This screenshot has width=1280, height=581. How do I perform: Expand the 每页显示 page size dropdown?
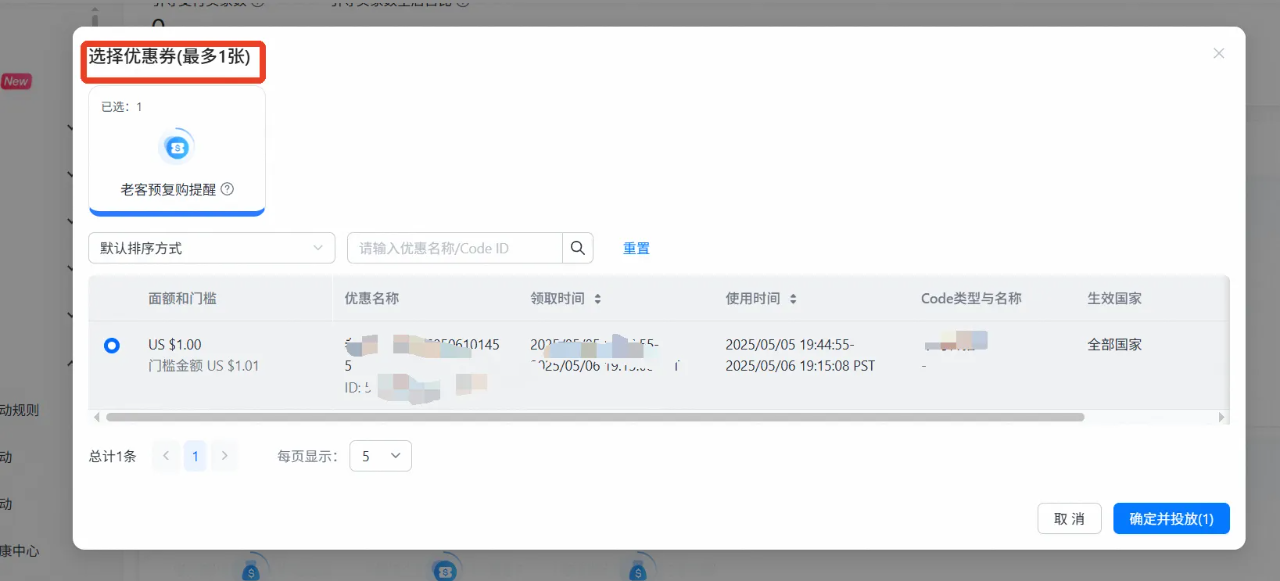380,456
